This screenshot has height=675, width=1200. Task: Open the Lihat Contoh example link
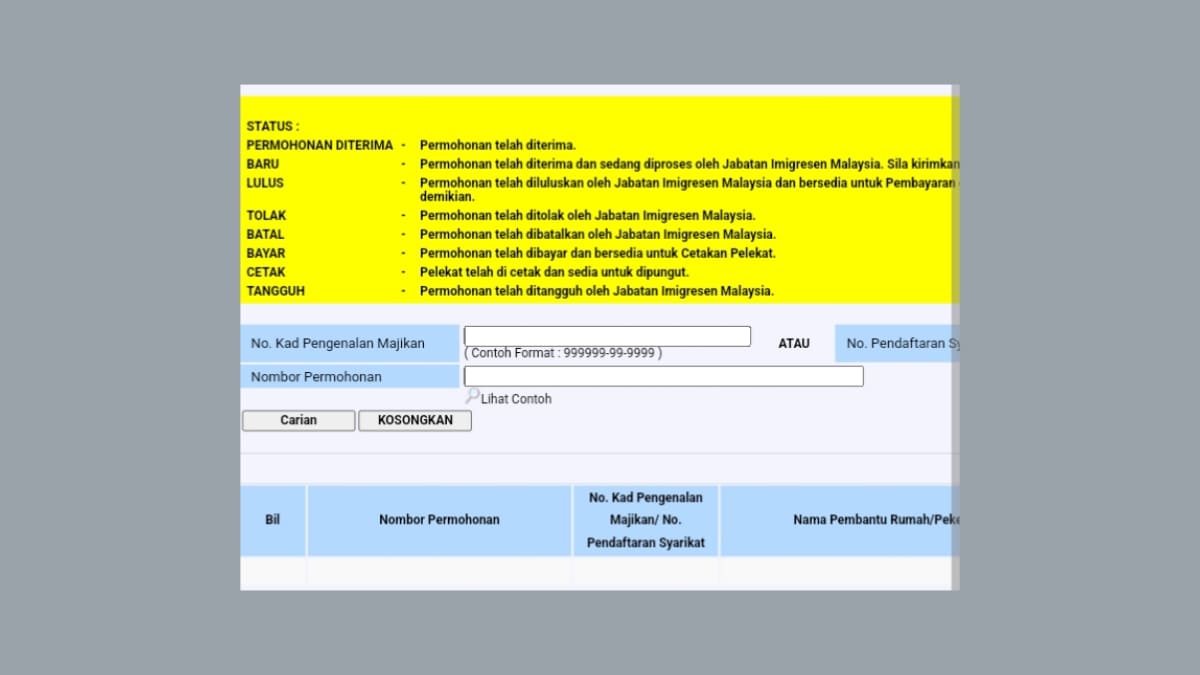point(516,399)
